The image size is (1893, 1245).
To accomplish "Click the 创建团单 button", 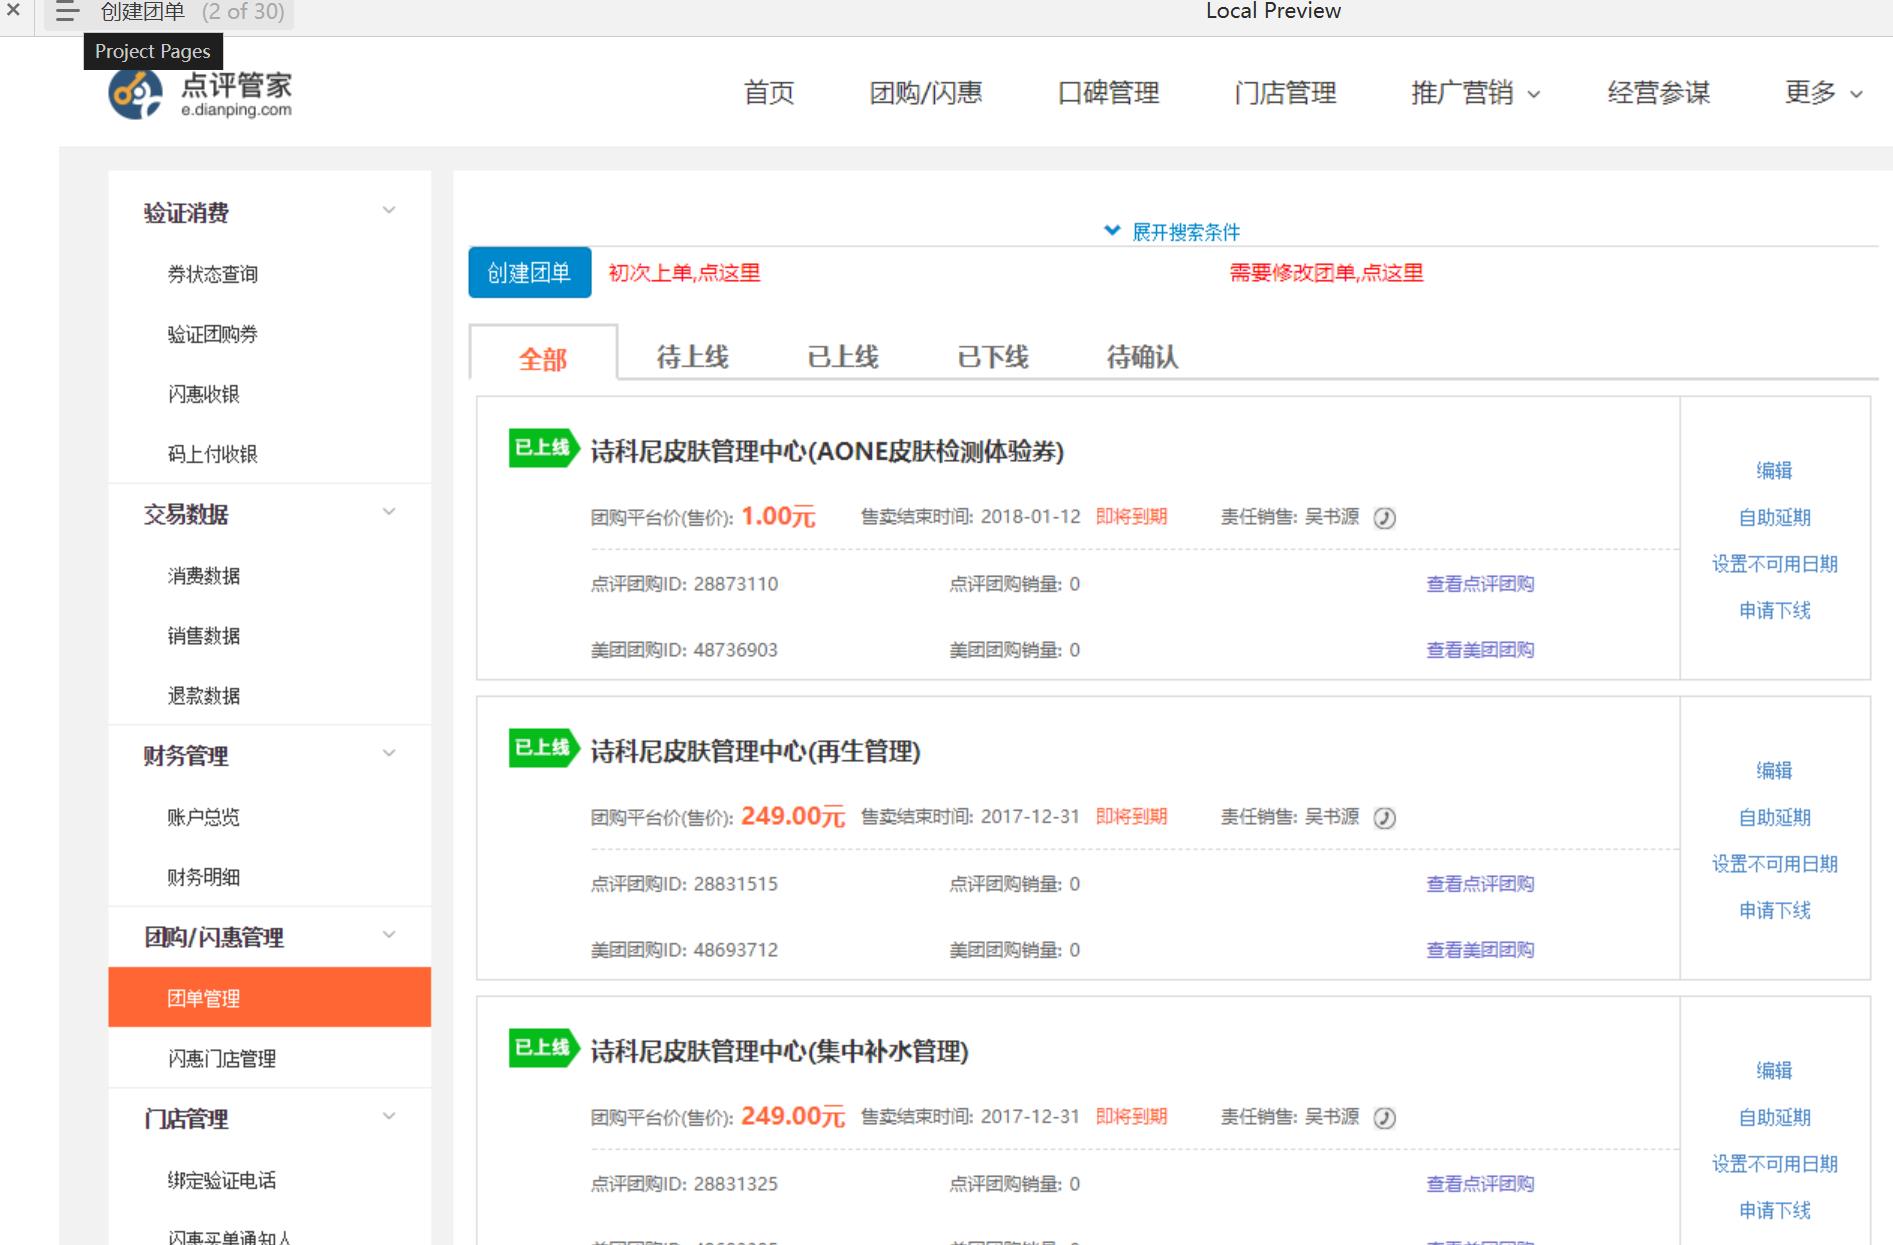I will click(529, 273).
